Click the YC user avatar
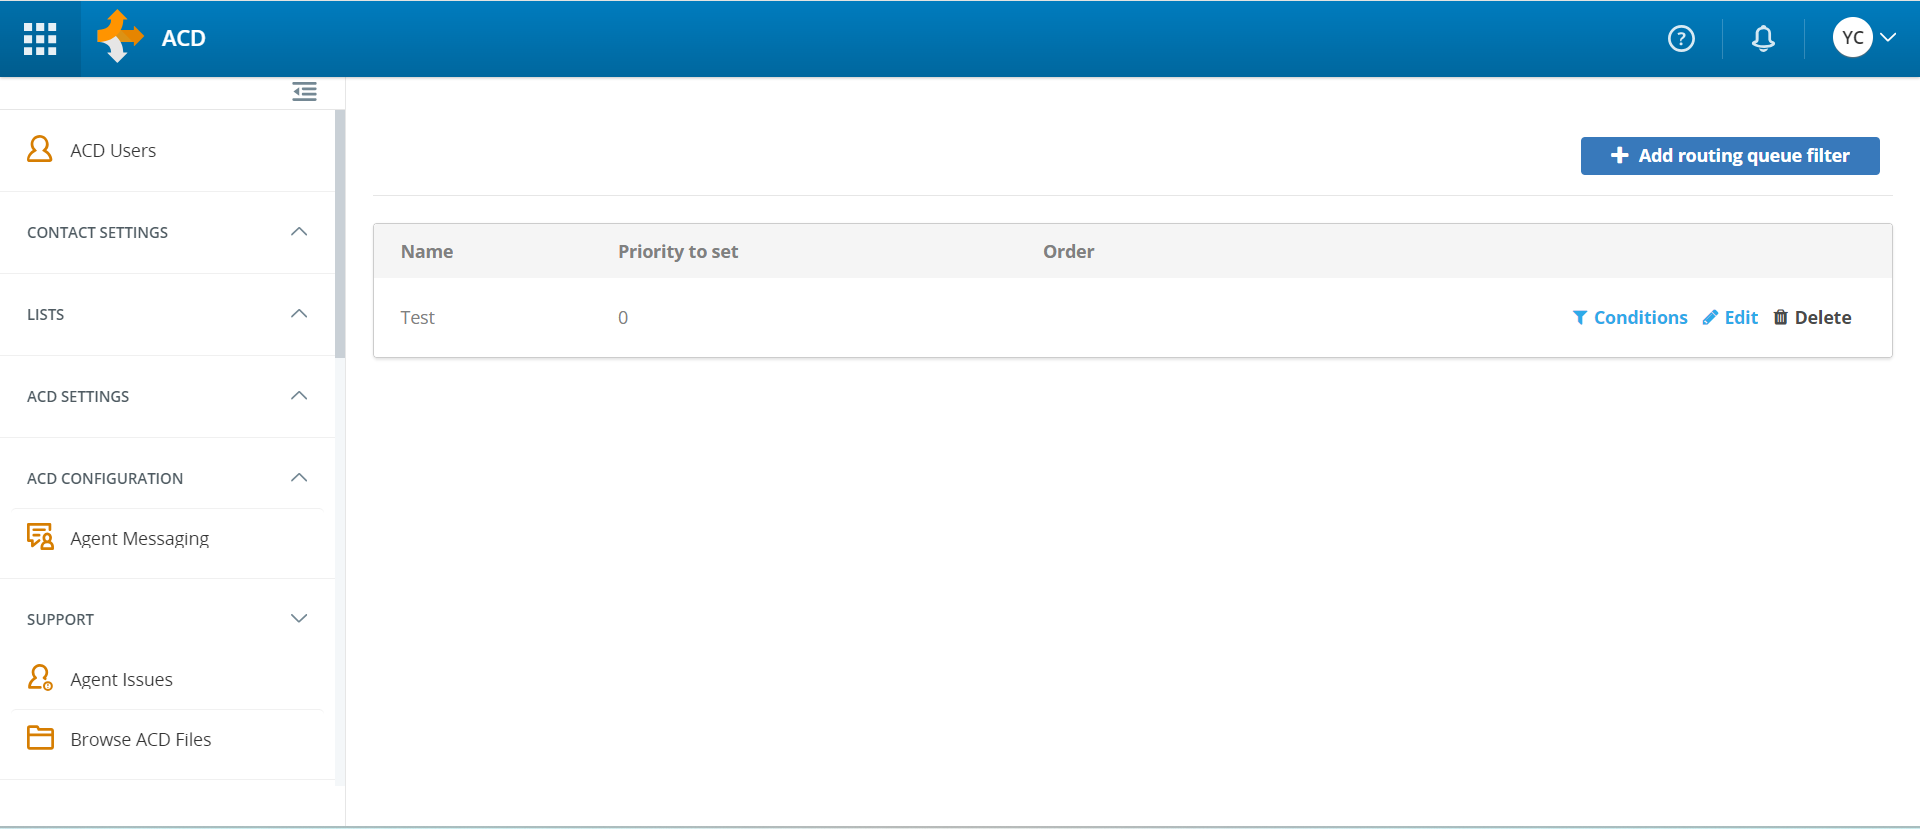The width and height of the screenshot is (1920, 829). pyautogui.click(x=1852, y=38)
